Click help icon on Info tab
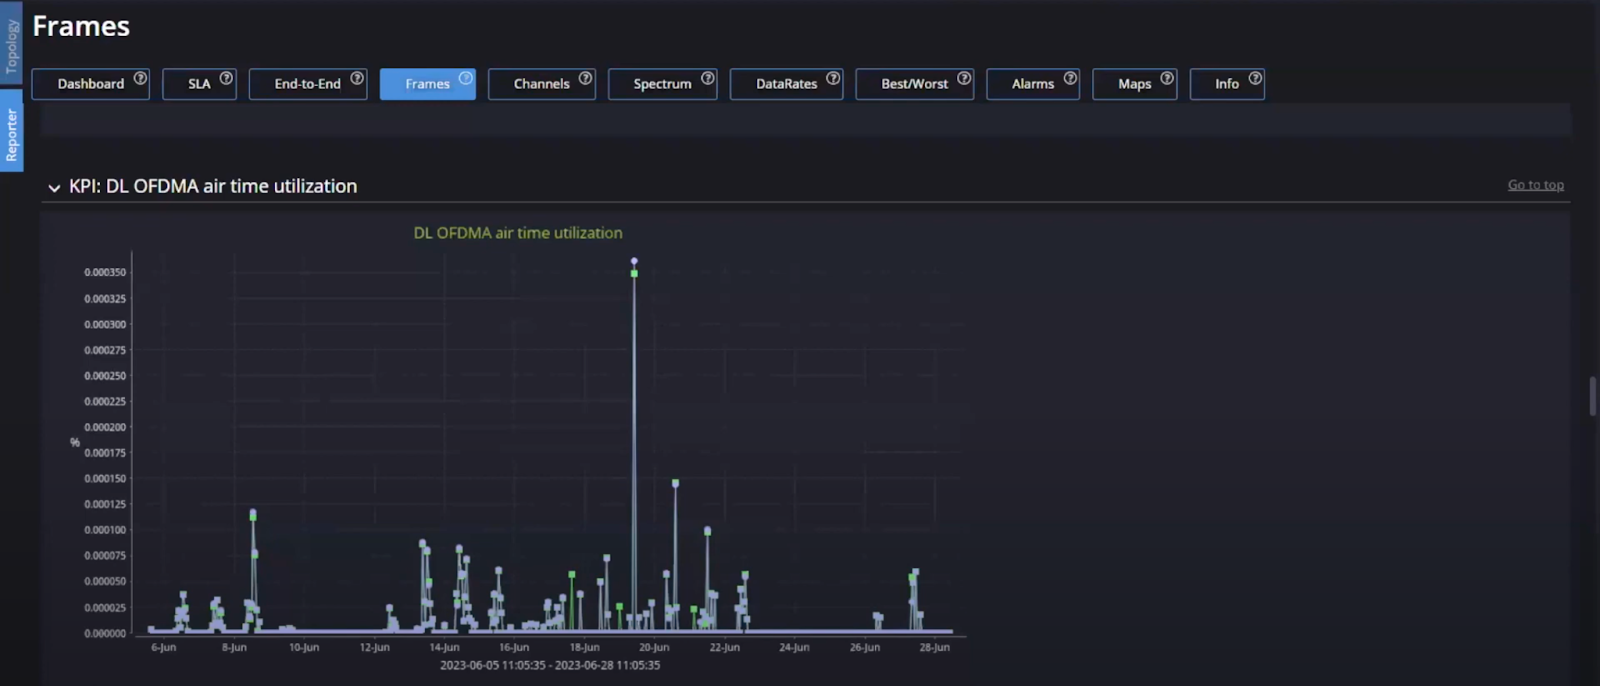This screenshot has width=1600, height=686. (x=1255, y=78)
